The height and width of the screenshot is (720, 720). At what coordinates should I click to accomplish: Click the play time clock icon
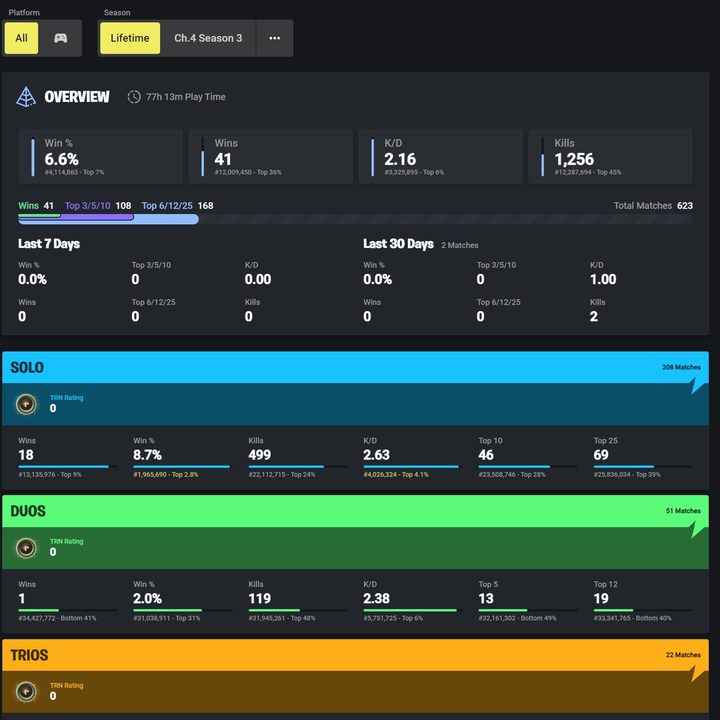134,97
